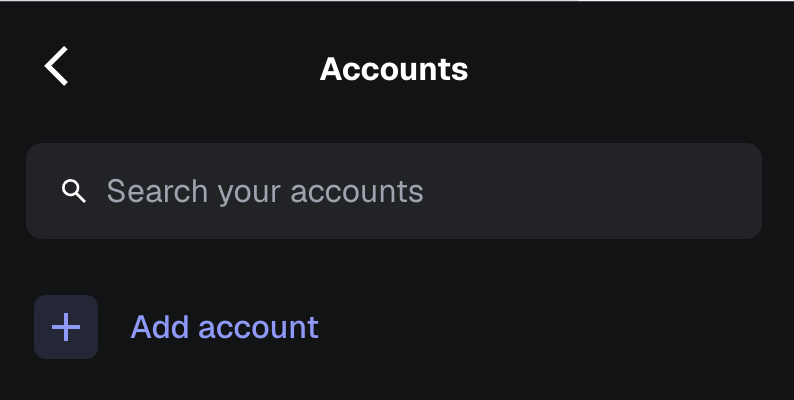
Task: Hit the left-pointing chevron near Accounts
Action: click(x=57, y=67)
